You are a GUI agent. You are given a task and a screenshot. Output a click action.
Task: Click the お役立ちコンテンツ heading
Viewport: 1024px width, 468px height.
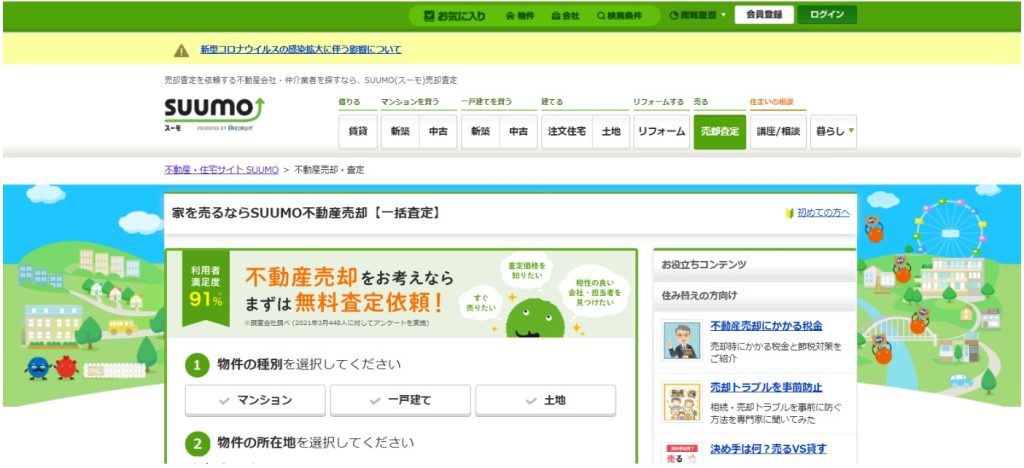(x=703, y=265)
